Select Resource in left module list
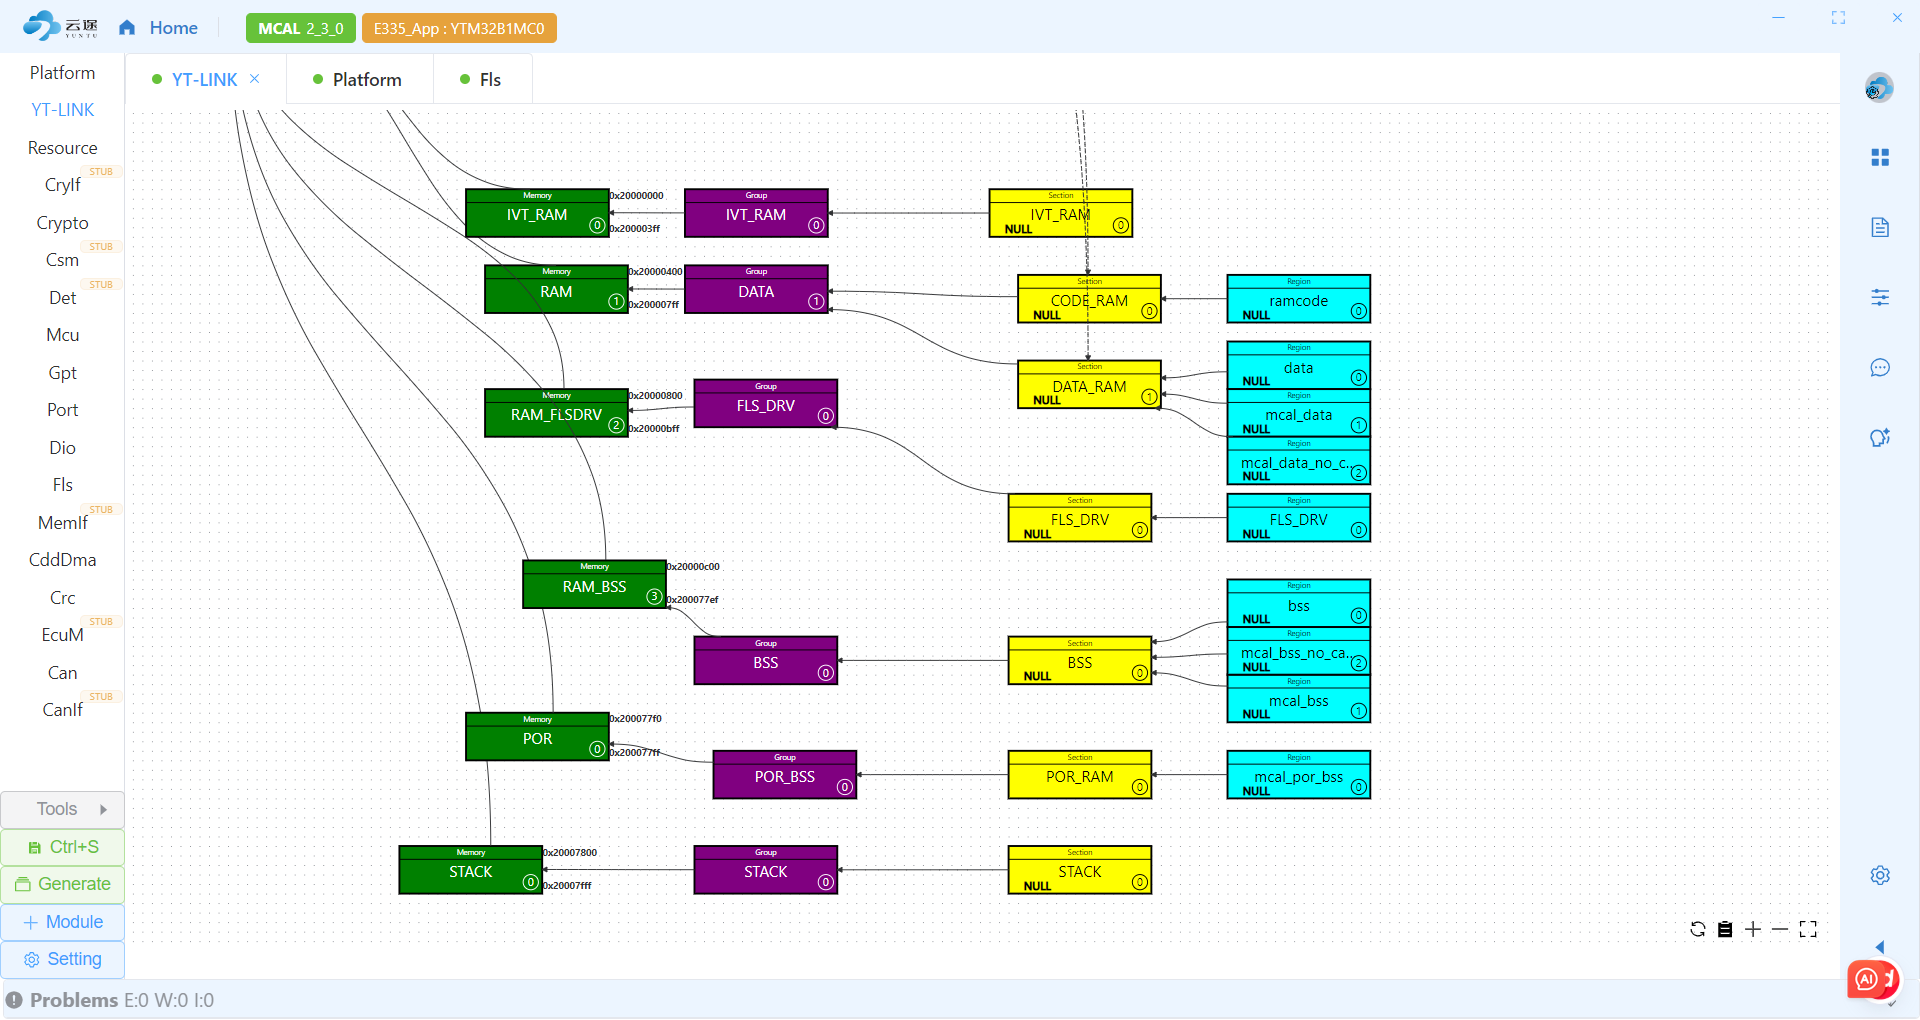Screen dimensions: 1920x1020 click(x=62, y=148)
